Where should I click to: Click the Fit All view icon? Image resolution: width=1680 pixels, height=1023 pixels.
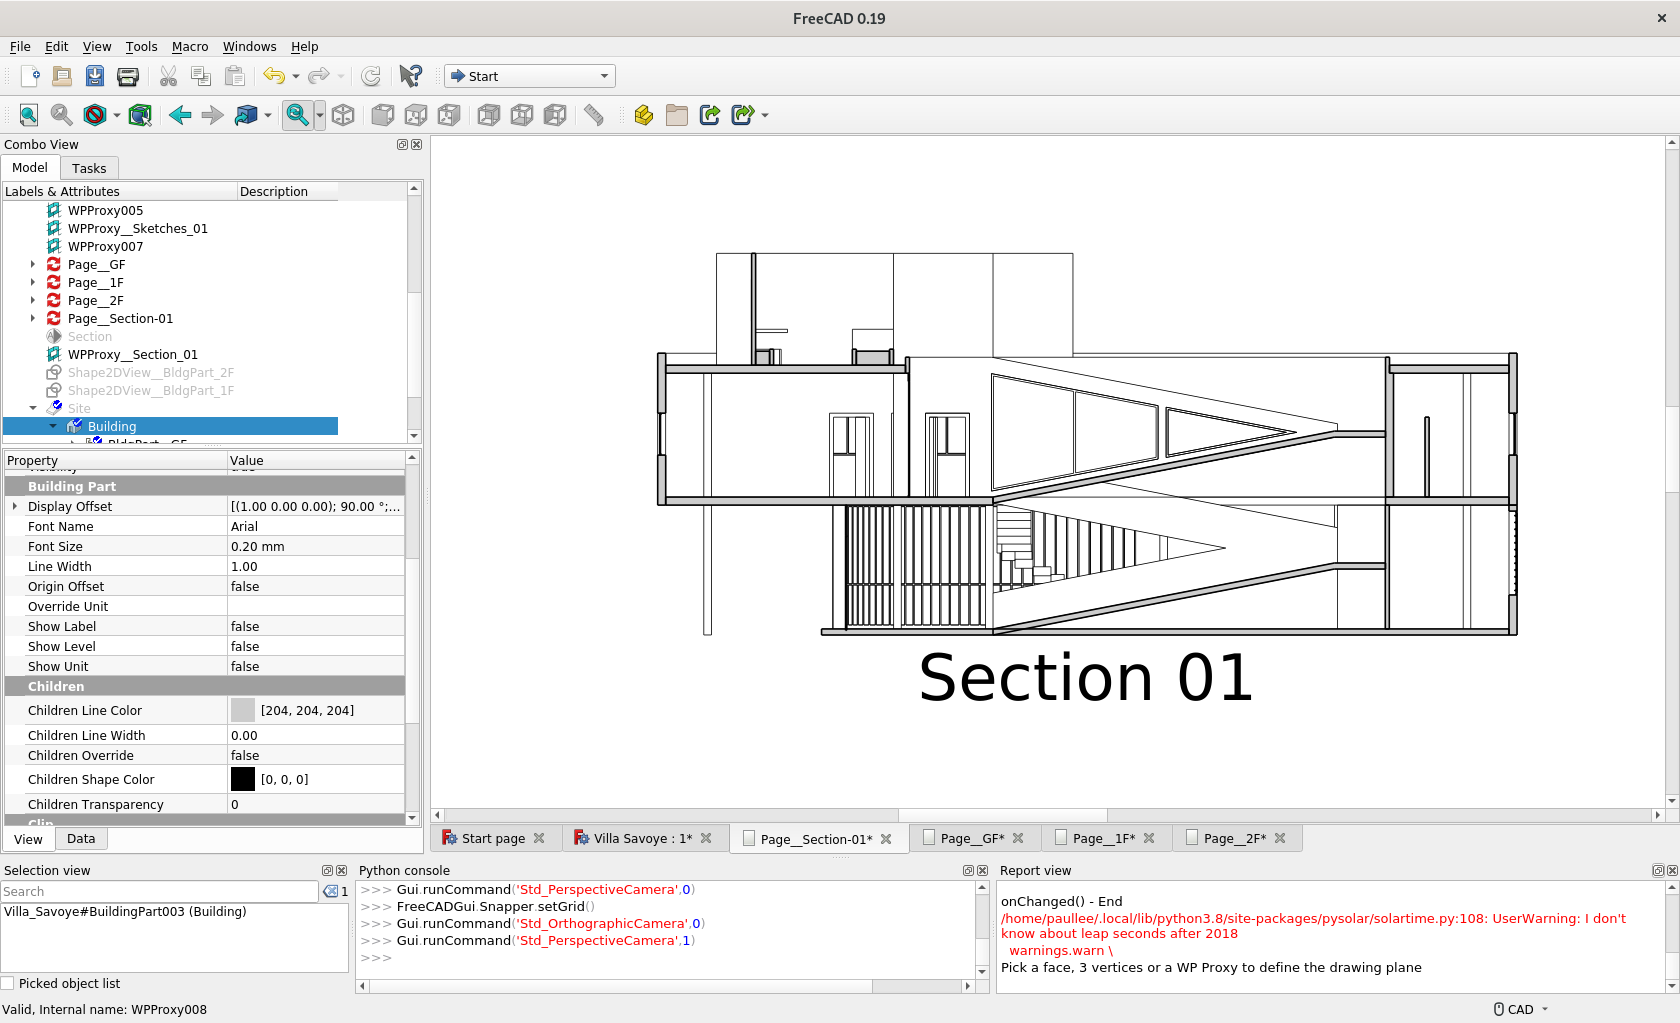point(29,115)
